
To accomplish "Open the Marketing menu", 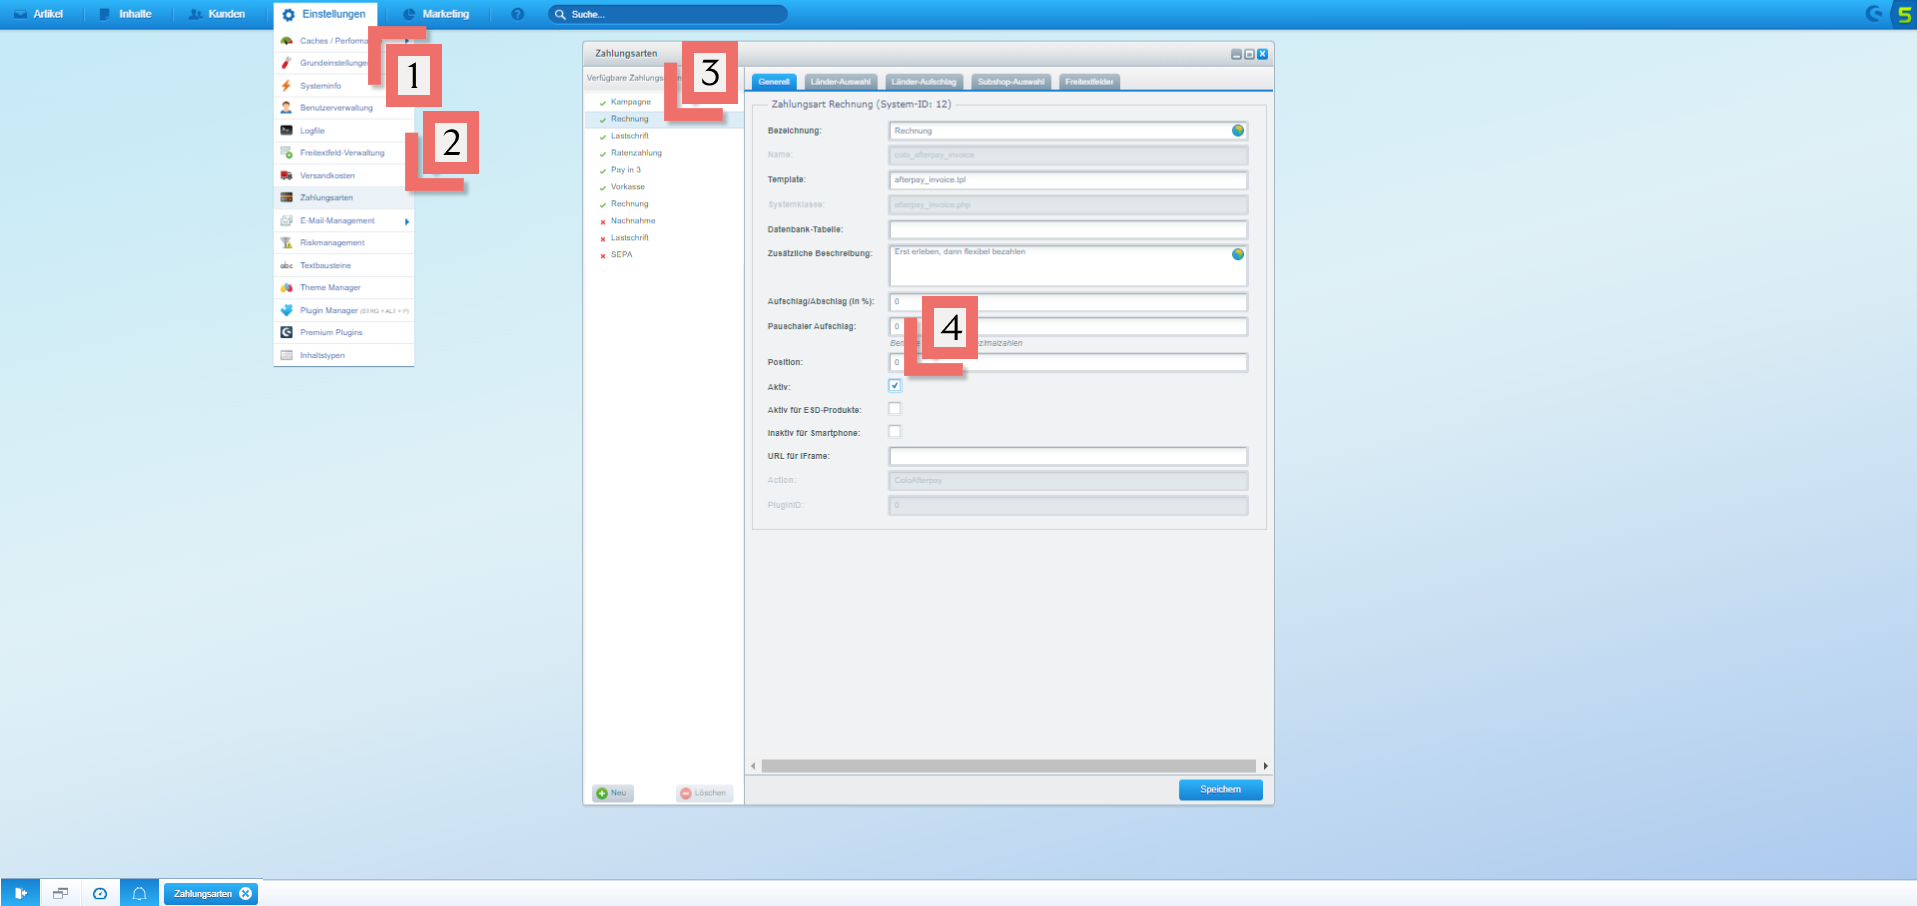I will [x=436, y=14].
